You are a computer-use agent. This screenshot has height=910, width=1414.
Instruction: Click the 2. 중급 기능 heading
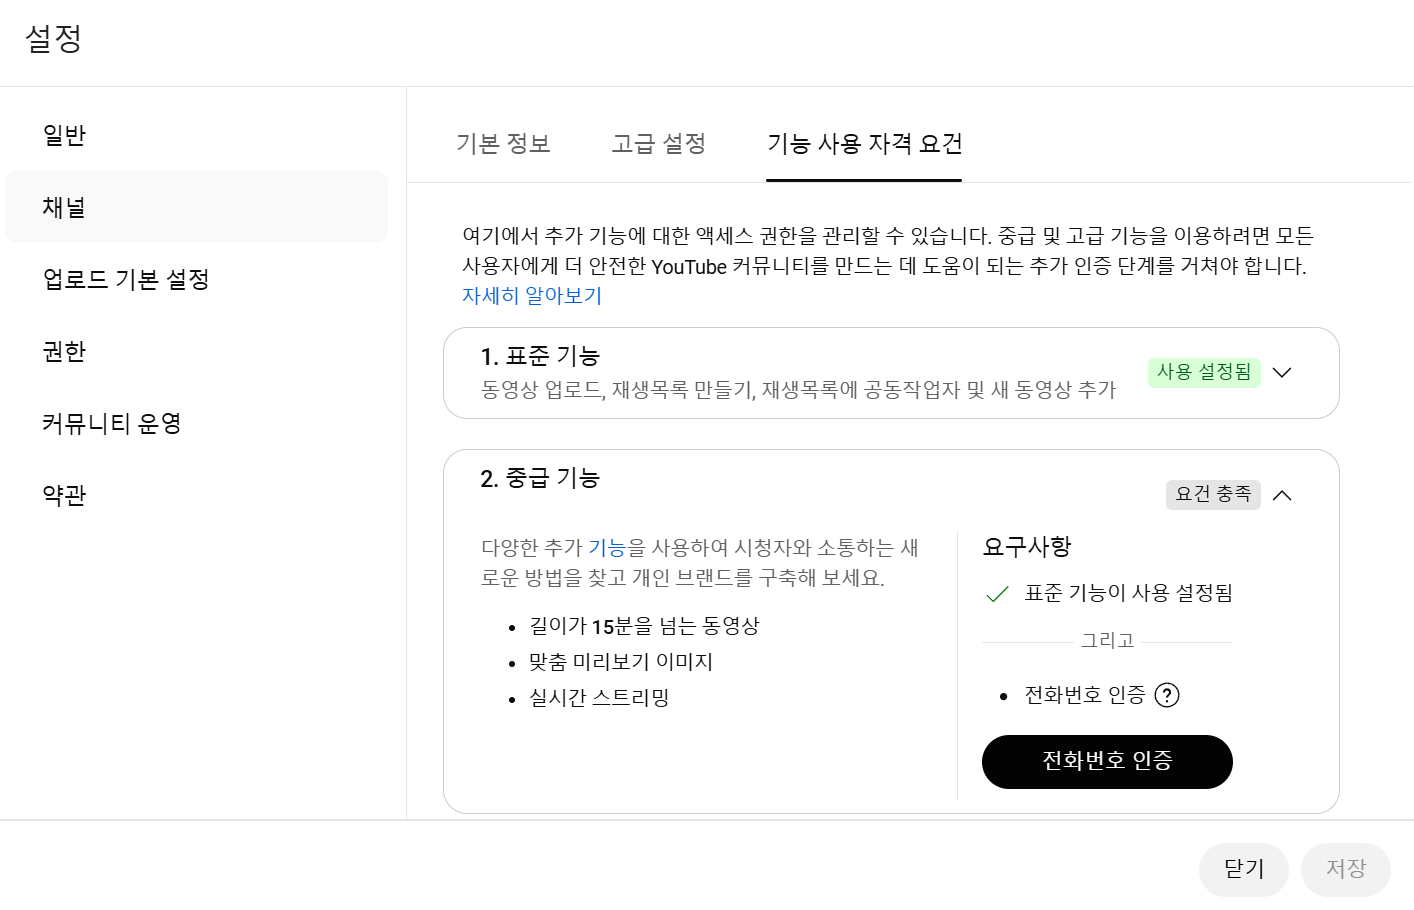(x=540, y=478)
